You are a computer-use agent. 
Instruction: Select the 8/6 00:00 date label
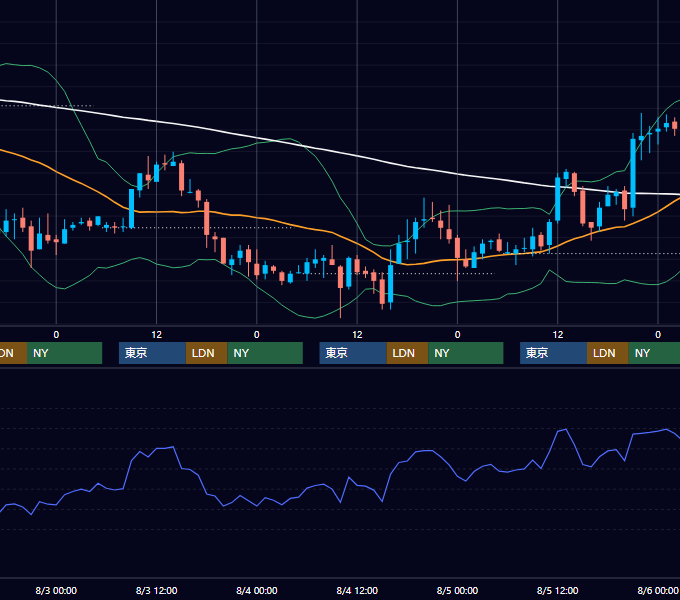pos(658,590)
